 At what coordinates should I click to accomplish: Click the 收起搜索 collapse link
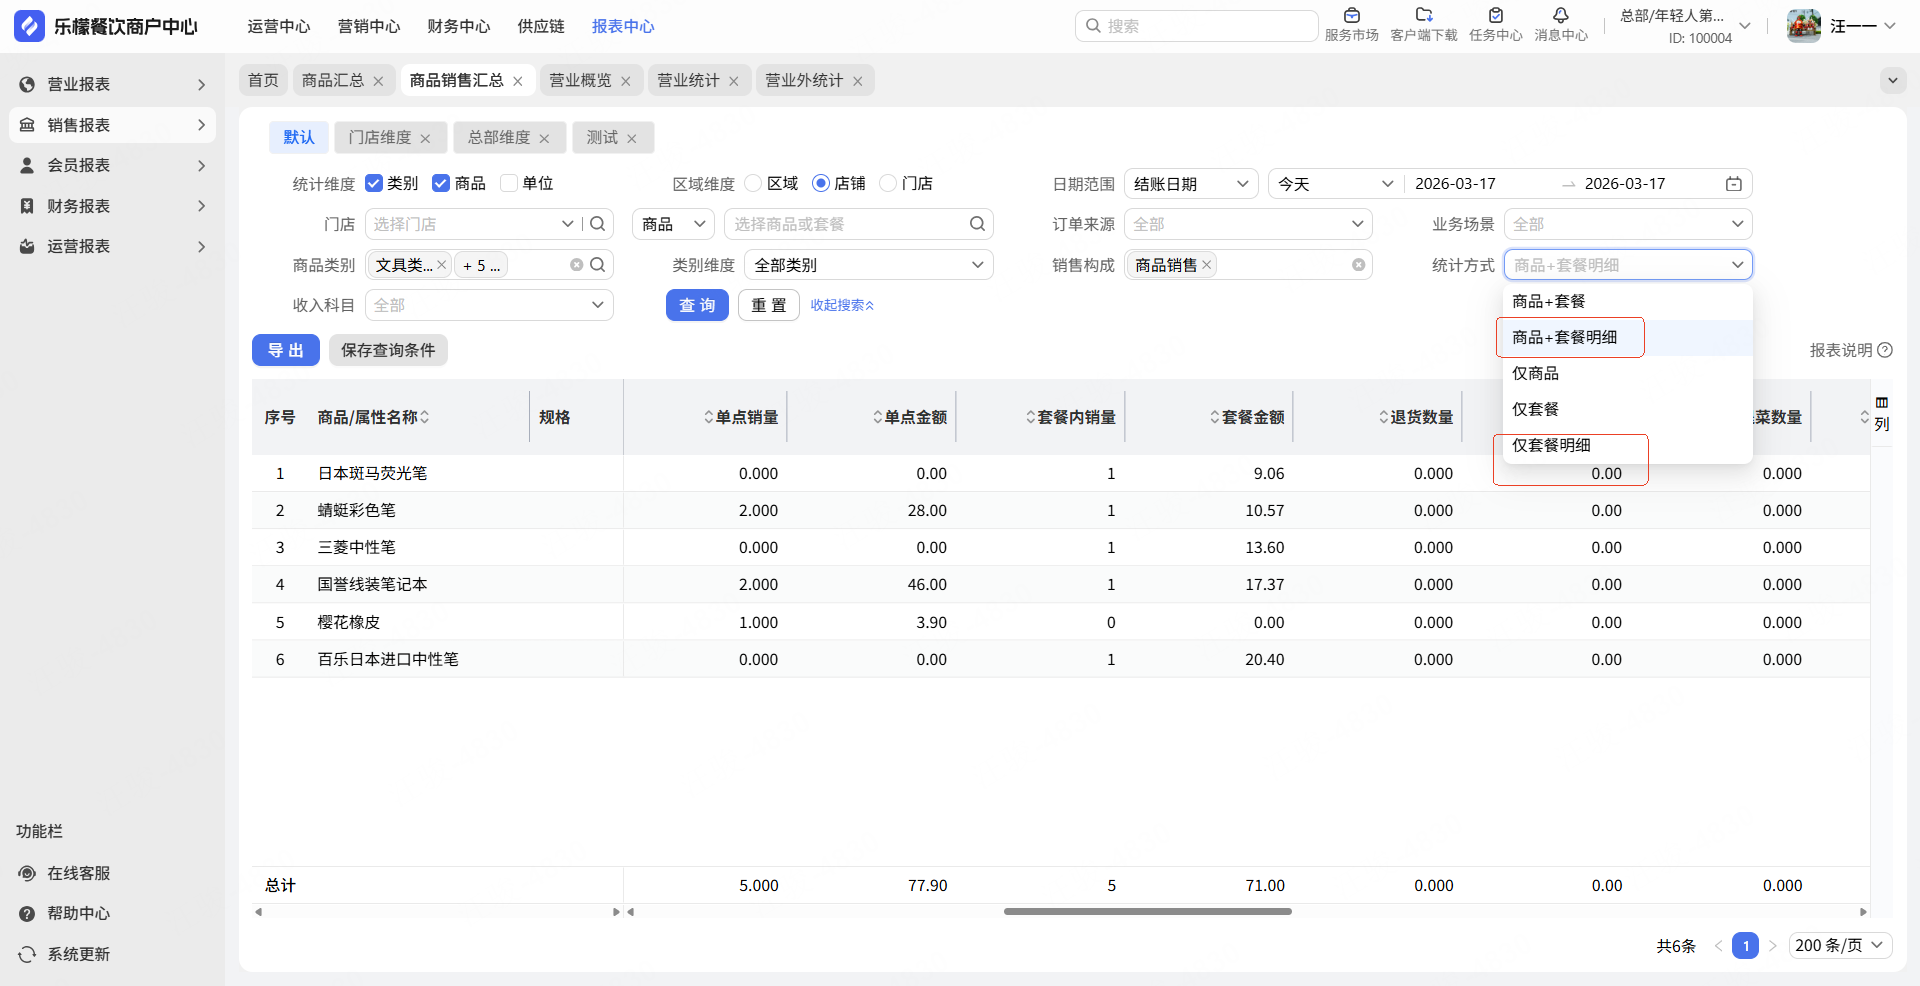point(842,305)
